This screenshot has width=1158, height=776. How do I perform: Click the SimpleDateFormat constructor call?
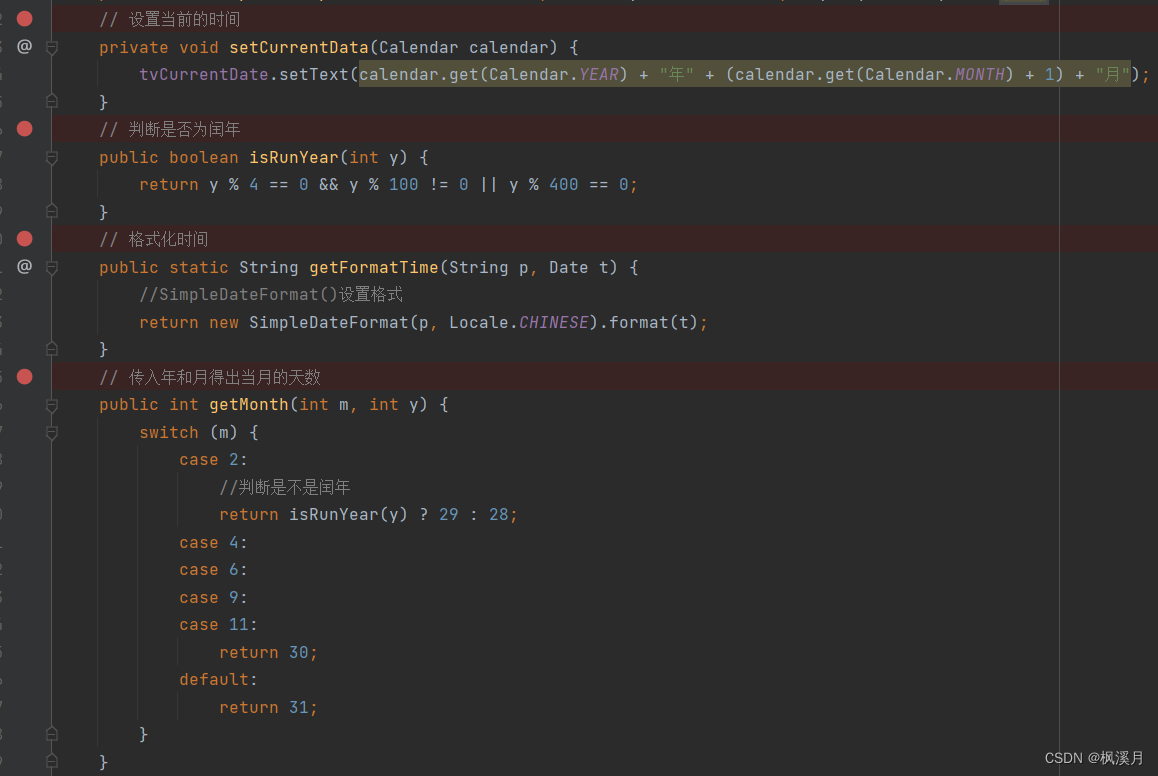[x=328, y=323]
